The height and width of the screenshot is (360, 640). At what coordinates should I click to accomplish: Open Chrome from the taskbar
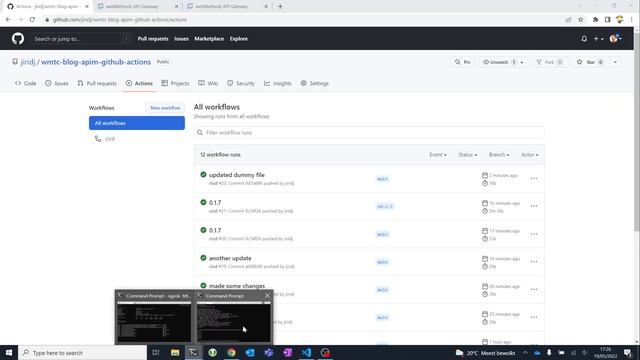[231, 353]
